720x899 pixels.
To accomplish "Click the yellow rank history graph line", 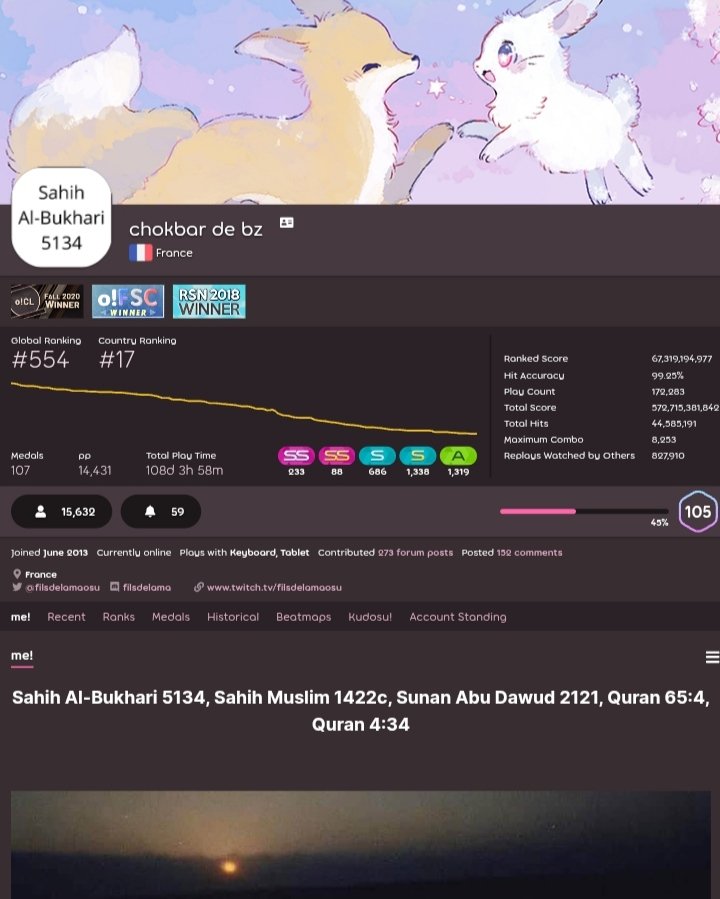I will click(244, 408).
